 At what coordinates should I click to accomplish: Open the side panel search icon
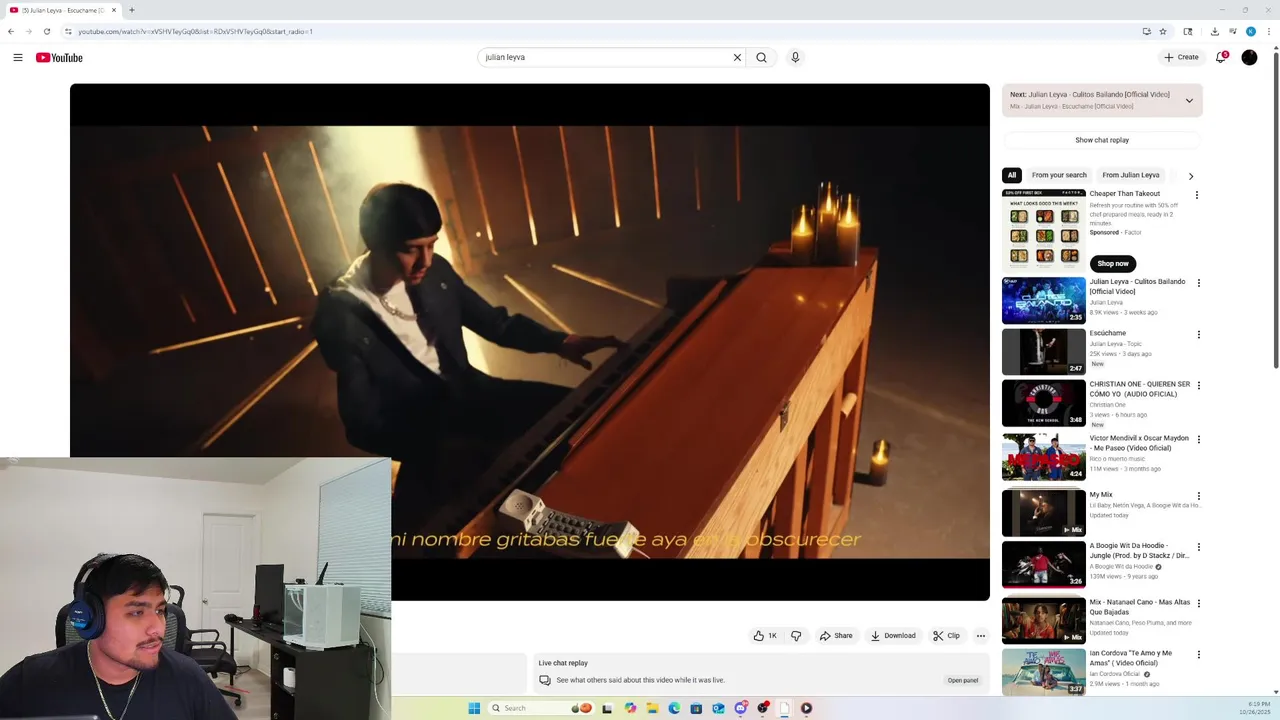(x=1187, y=31)
